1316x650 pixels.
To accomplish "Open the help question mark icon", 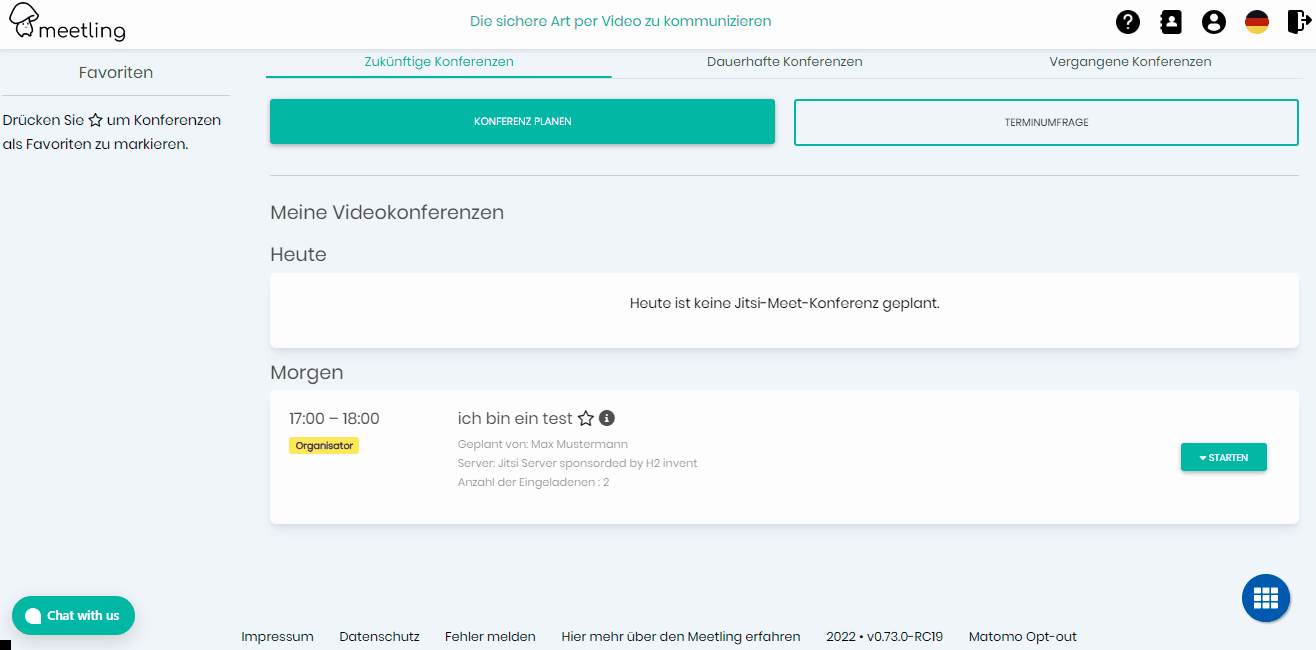I will click(1127, 21).
